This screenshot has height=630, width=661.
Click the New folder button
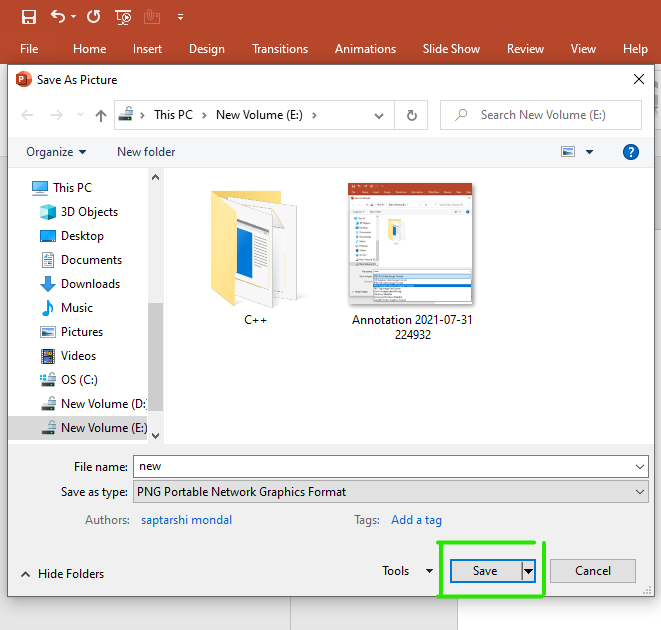(146, 152)
